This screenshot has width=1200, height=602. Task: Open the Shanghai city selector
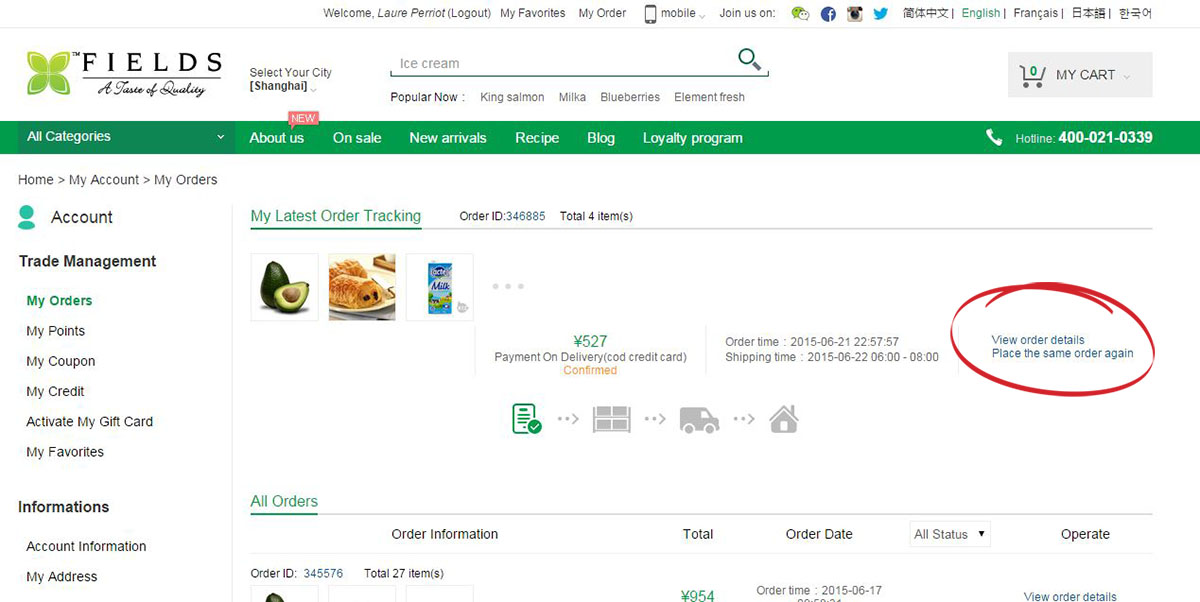pos(283,87)
